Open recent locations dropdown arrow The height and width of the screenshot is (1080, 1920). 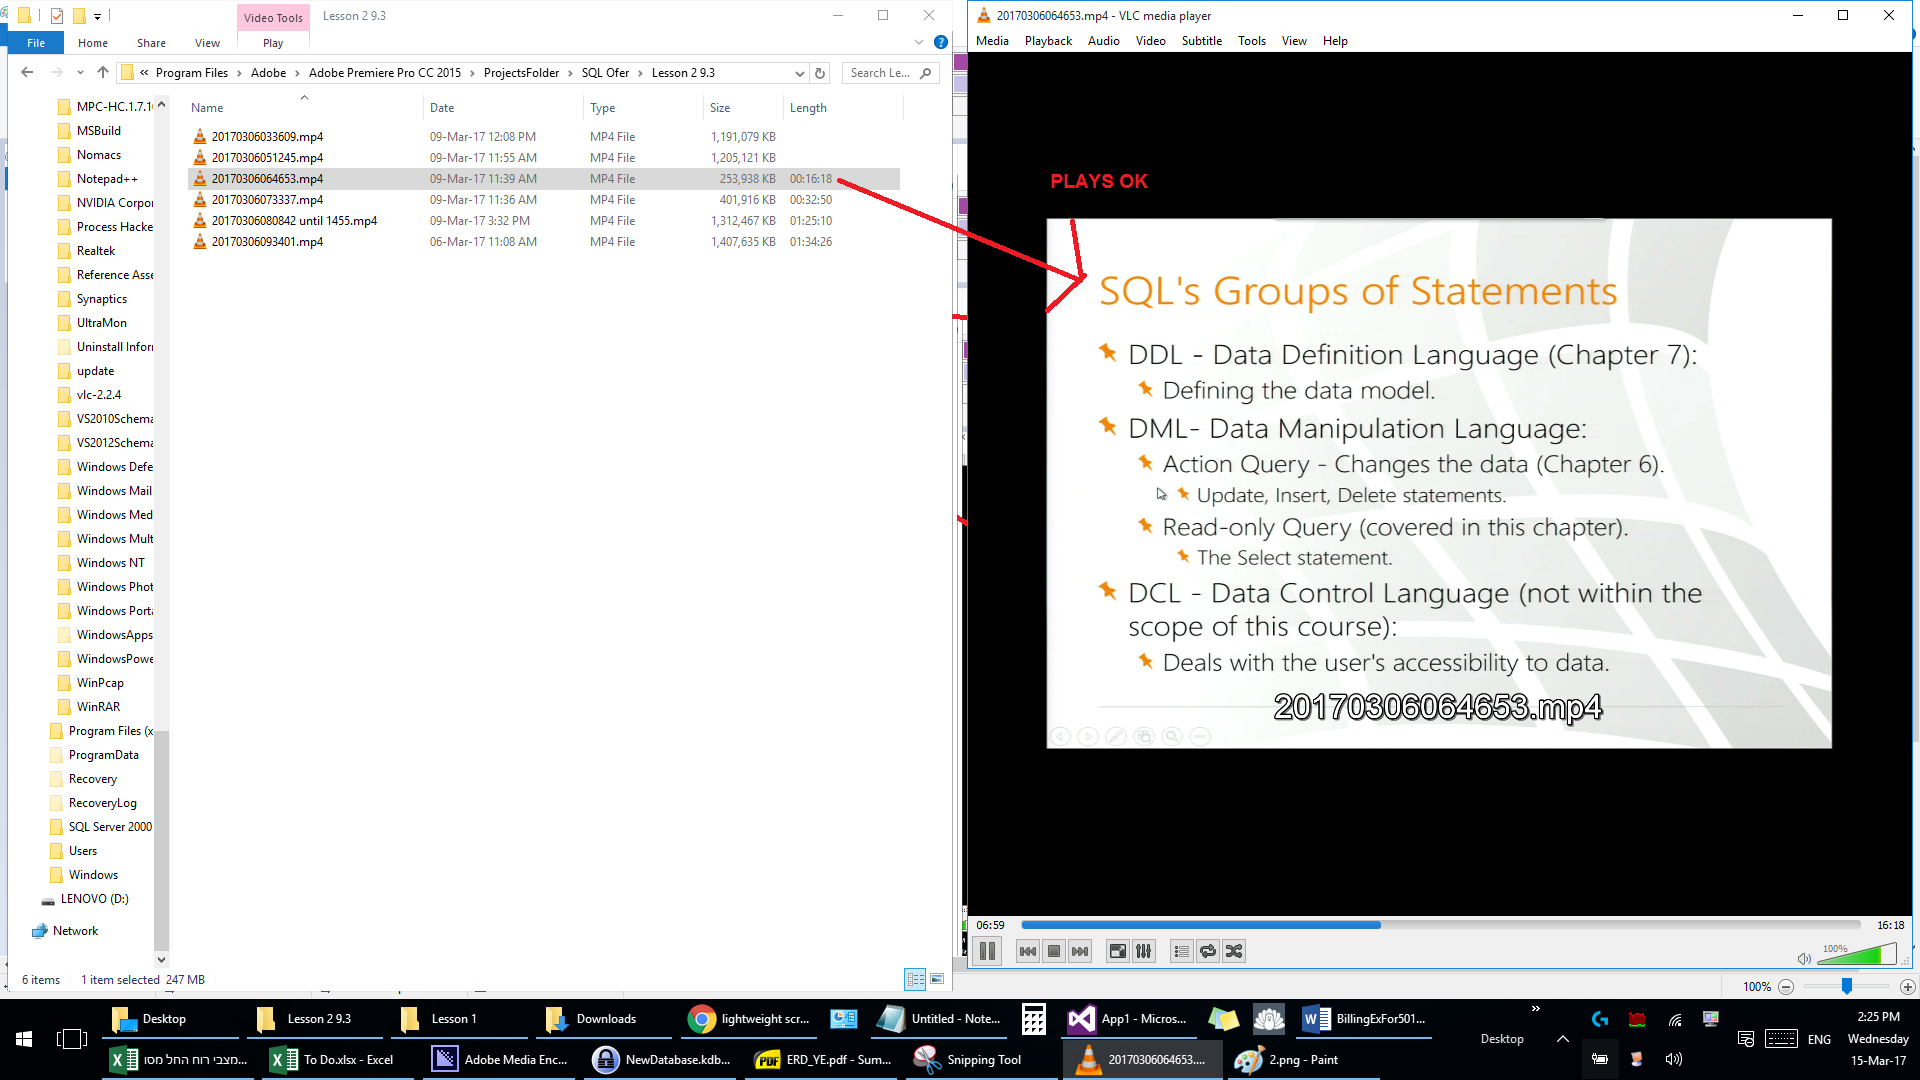[80, 73]
